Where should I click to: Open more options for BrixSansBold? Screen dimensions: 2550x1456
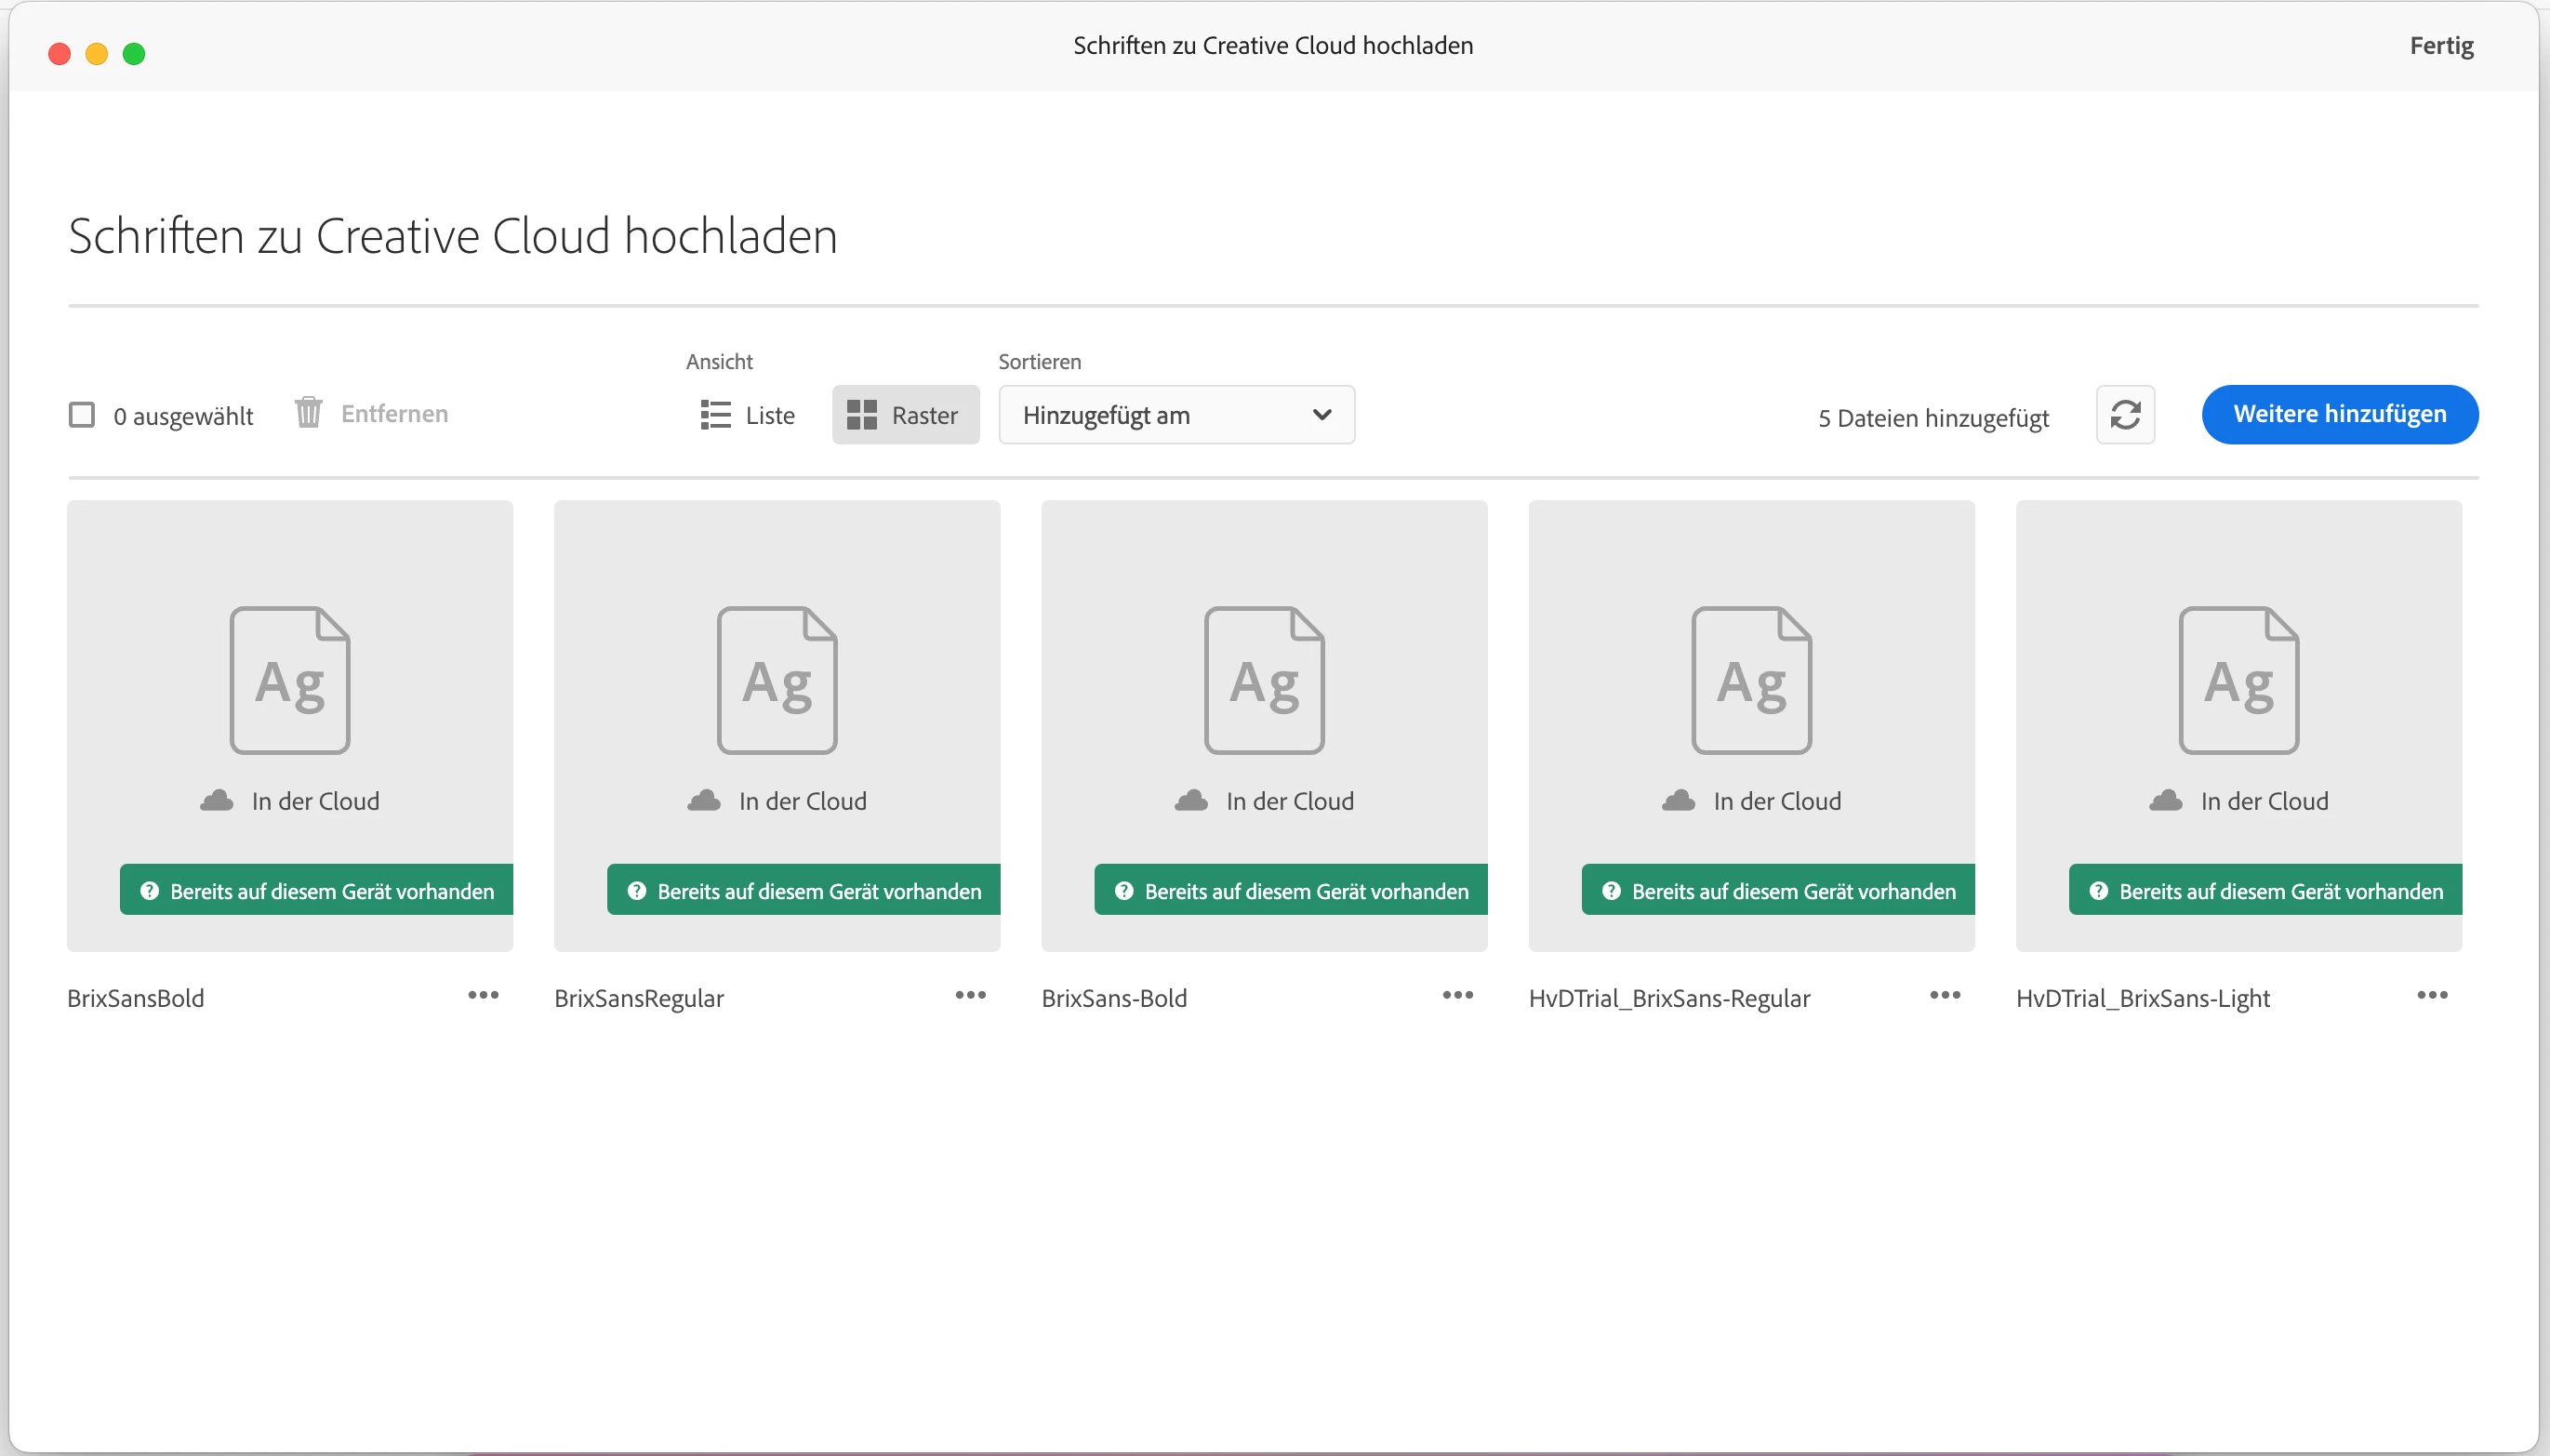(483, 995)
